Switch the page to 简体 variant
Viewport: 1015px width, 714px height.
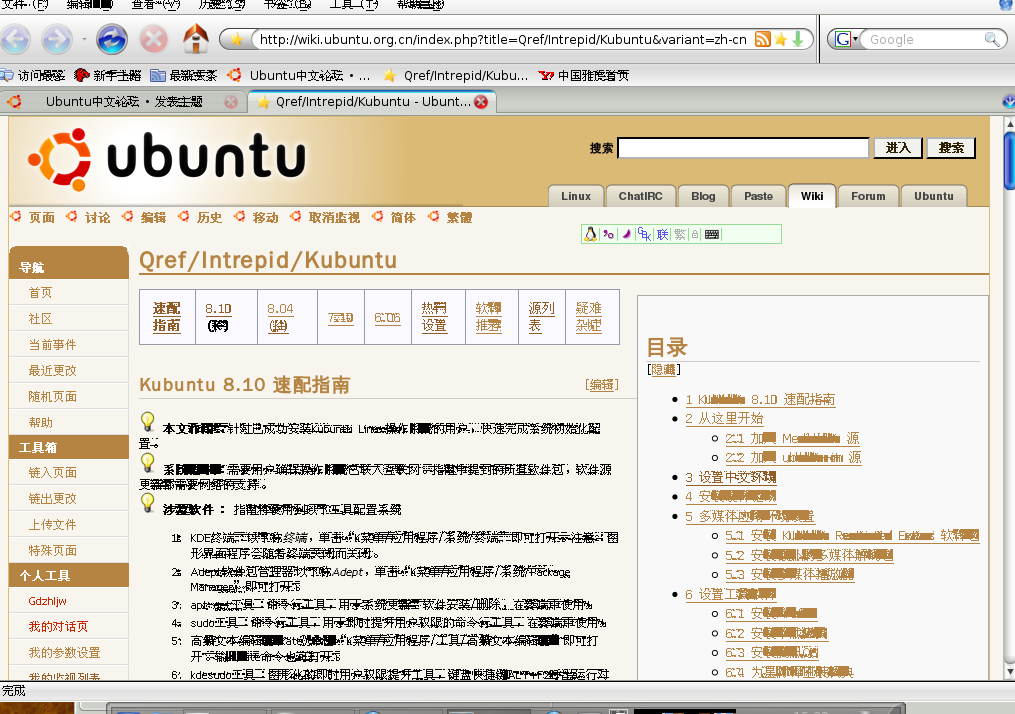[x=403, y=218]
